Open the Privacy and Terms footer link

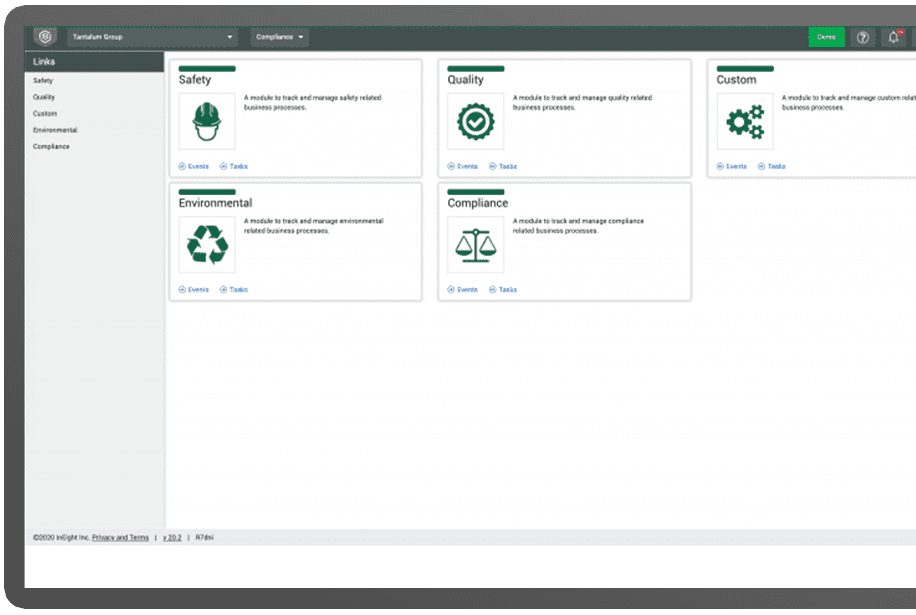(120, 538)
